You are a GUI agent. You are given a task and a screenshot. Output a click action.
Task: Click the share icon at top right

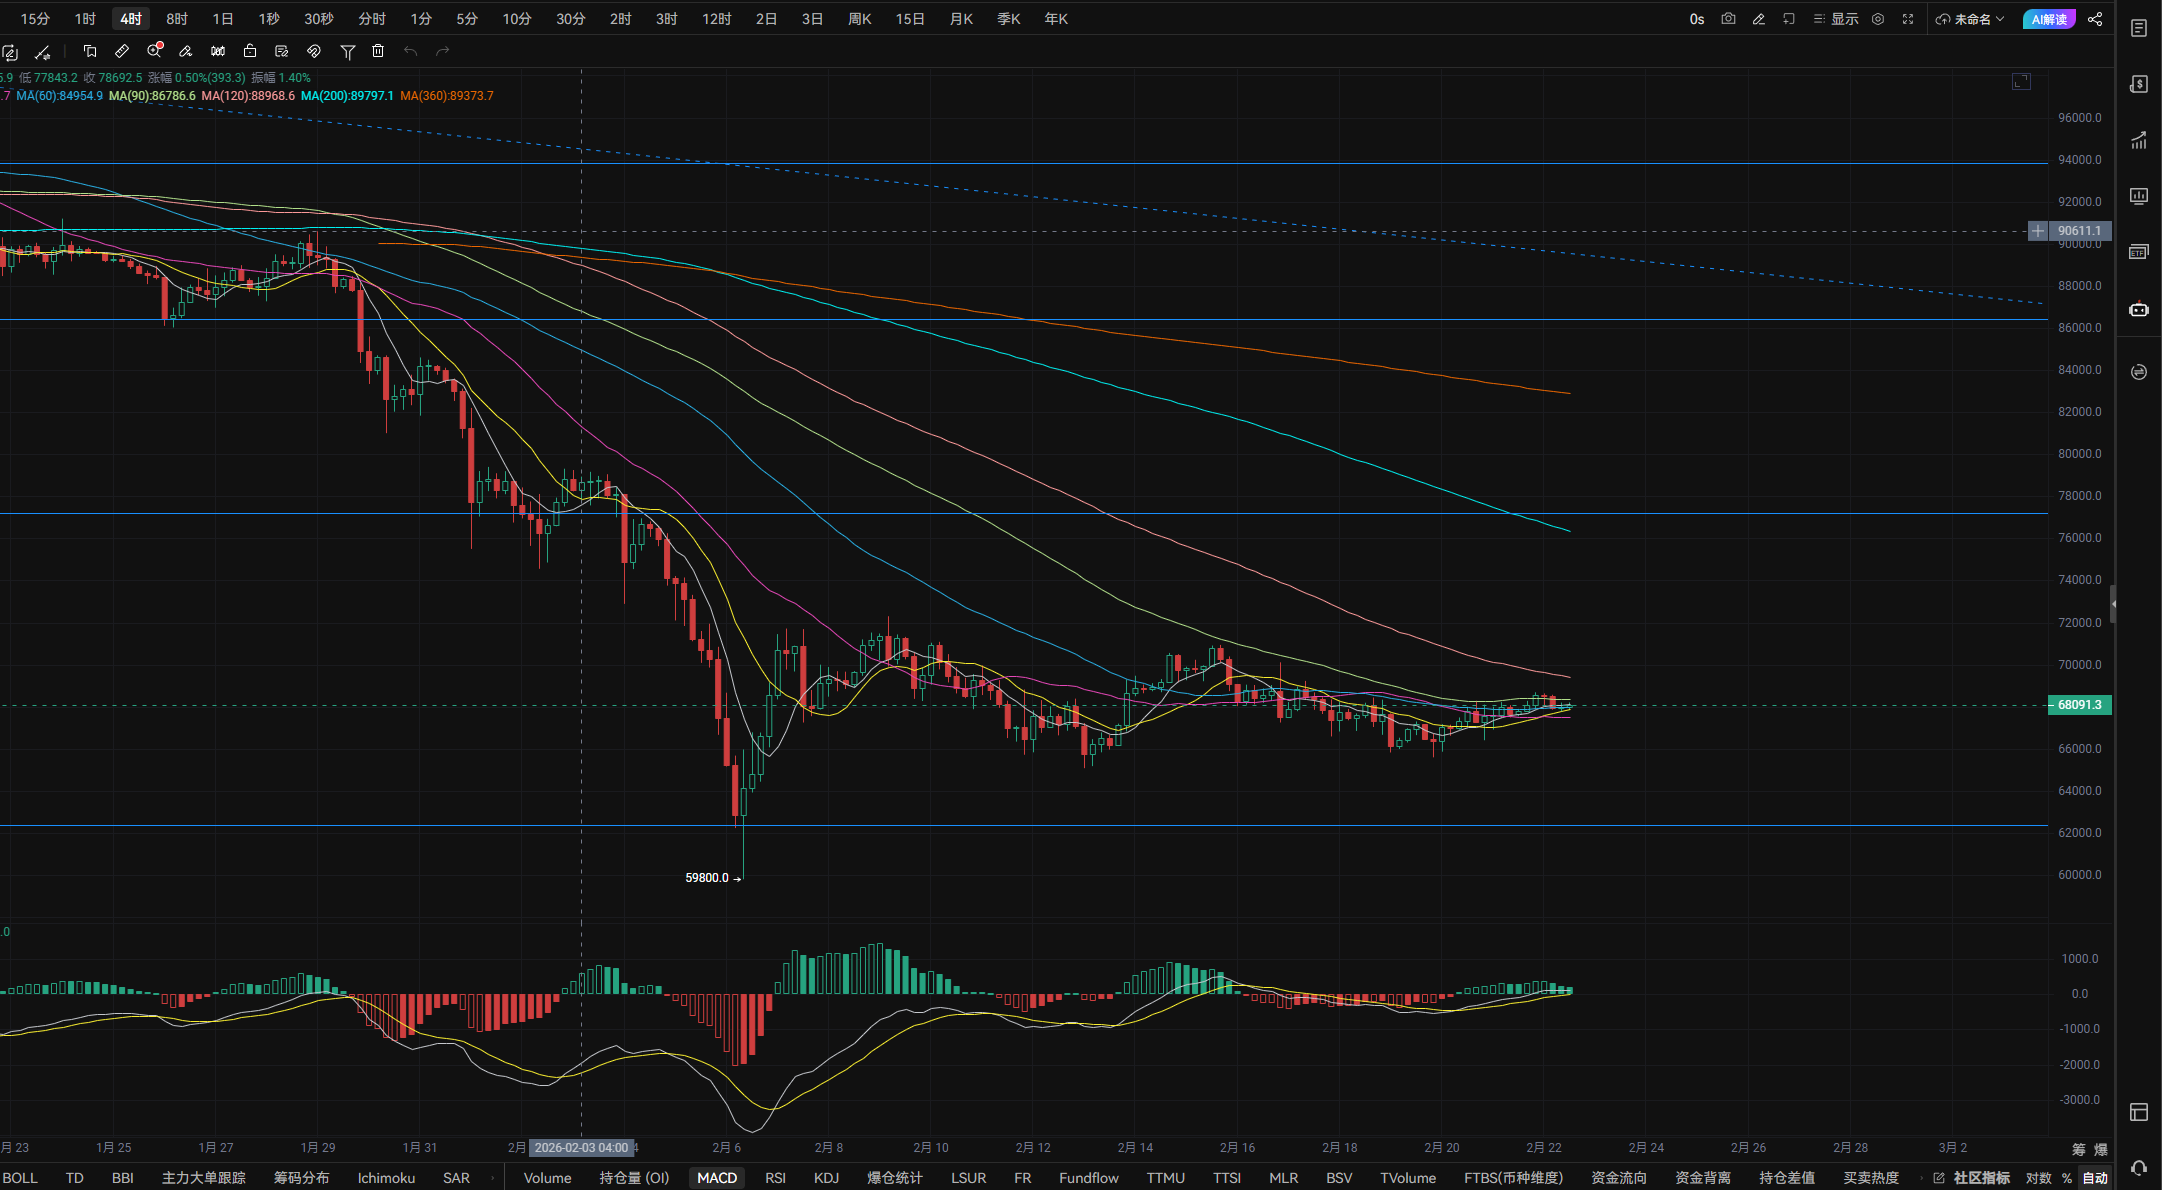[2095, 19]
